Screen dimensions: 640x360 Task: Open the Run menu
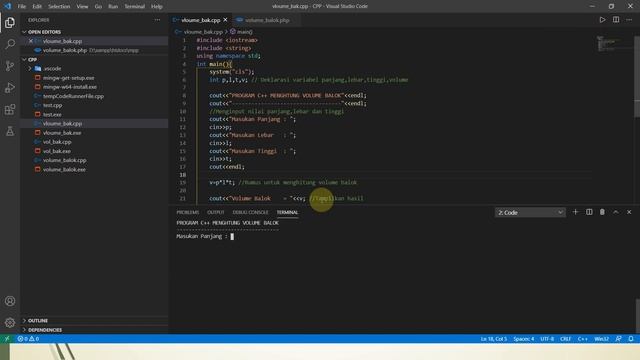click(113, 7)
